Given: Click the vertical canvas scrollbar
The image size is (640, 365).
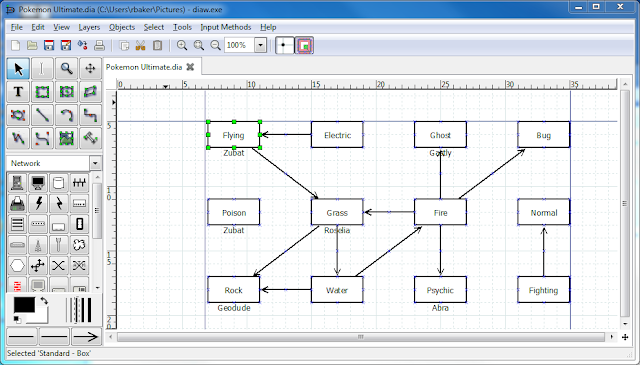Looking at the screenshot, I should point(625,203).
